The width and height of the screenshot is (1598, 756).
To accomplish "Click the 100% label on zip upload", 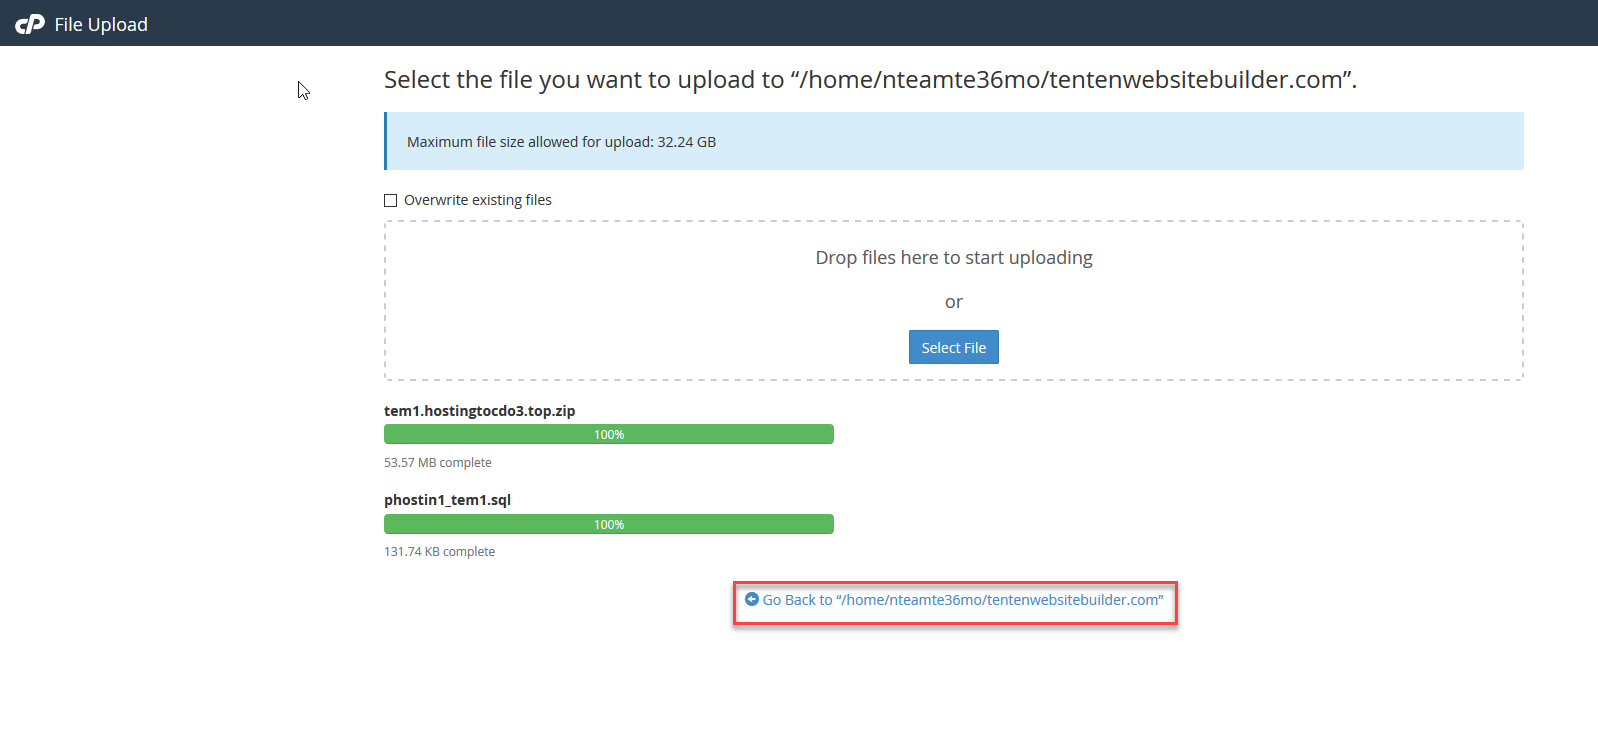I will pos(609,434).
